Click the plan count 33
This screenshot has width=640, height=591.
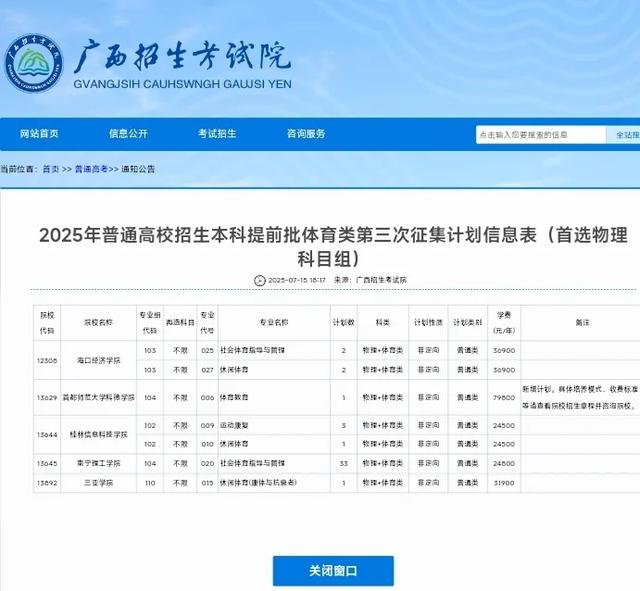click(x=344, y=464)
